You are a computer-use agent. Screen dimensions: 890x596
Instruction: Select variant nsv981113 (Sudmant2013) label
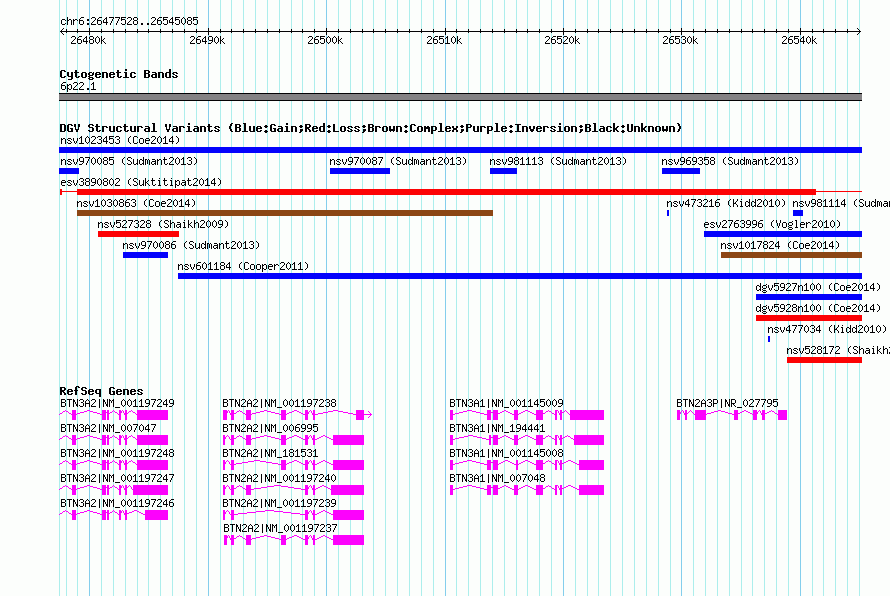(558, 161)
